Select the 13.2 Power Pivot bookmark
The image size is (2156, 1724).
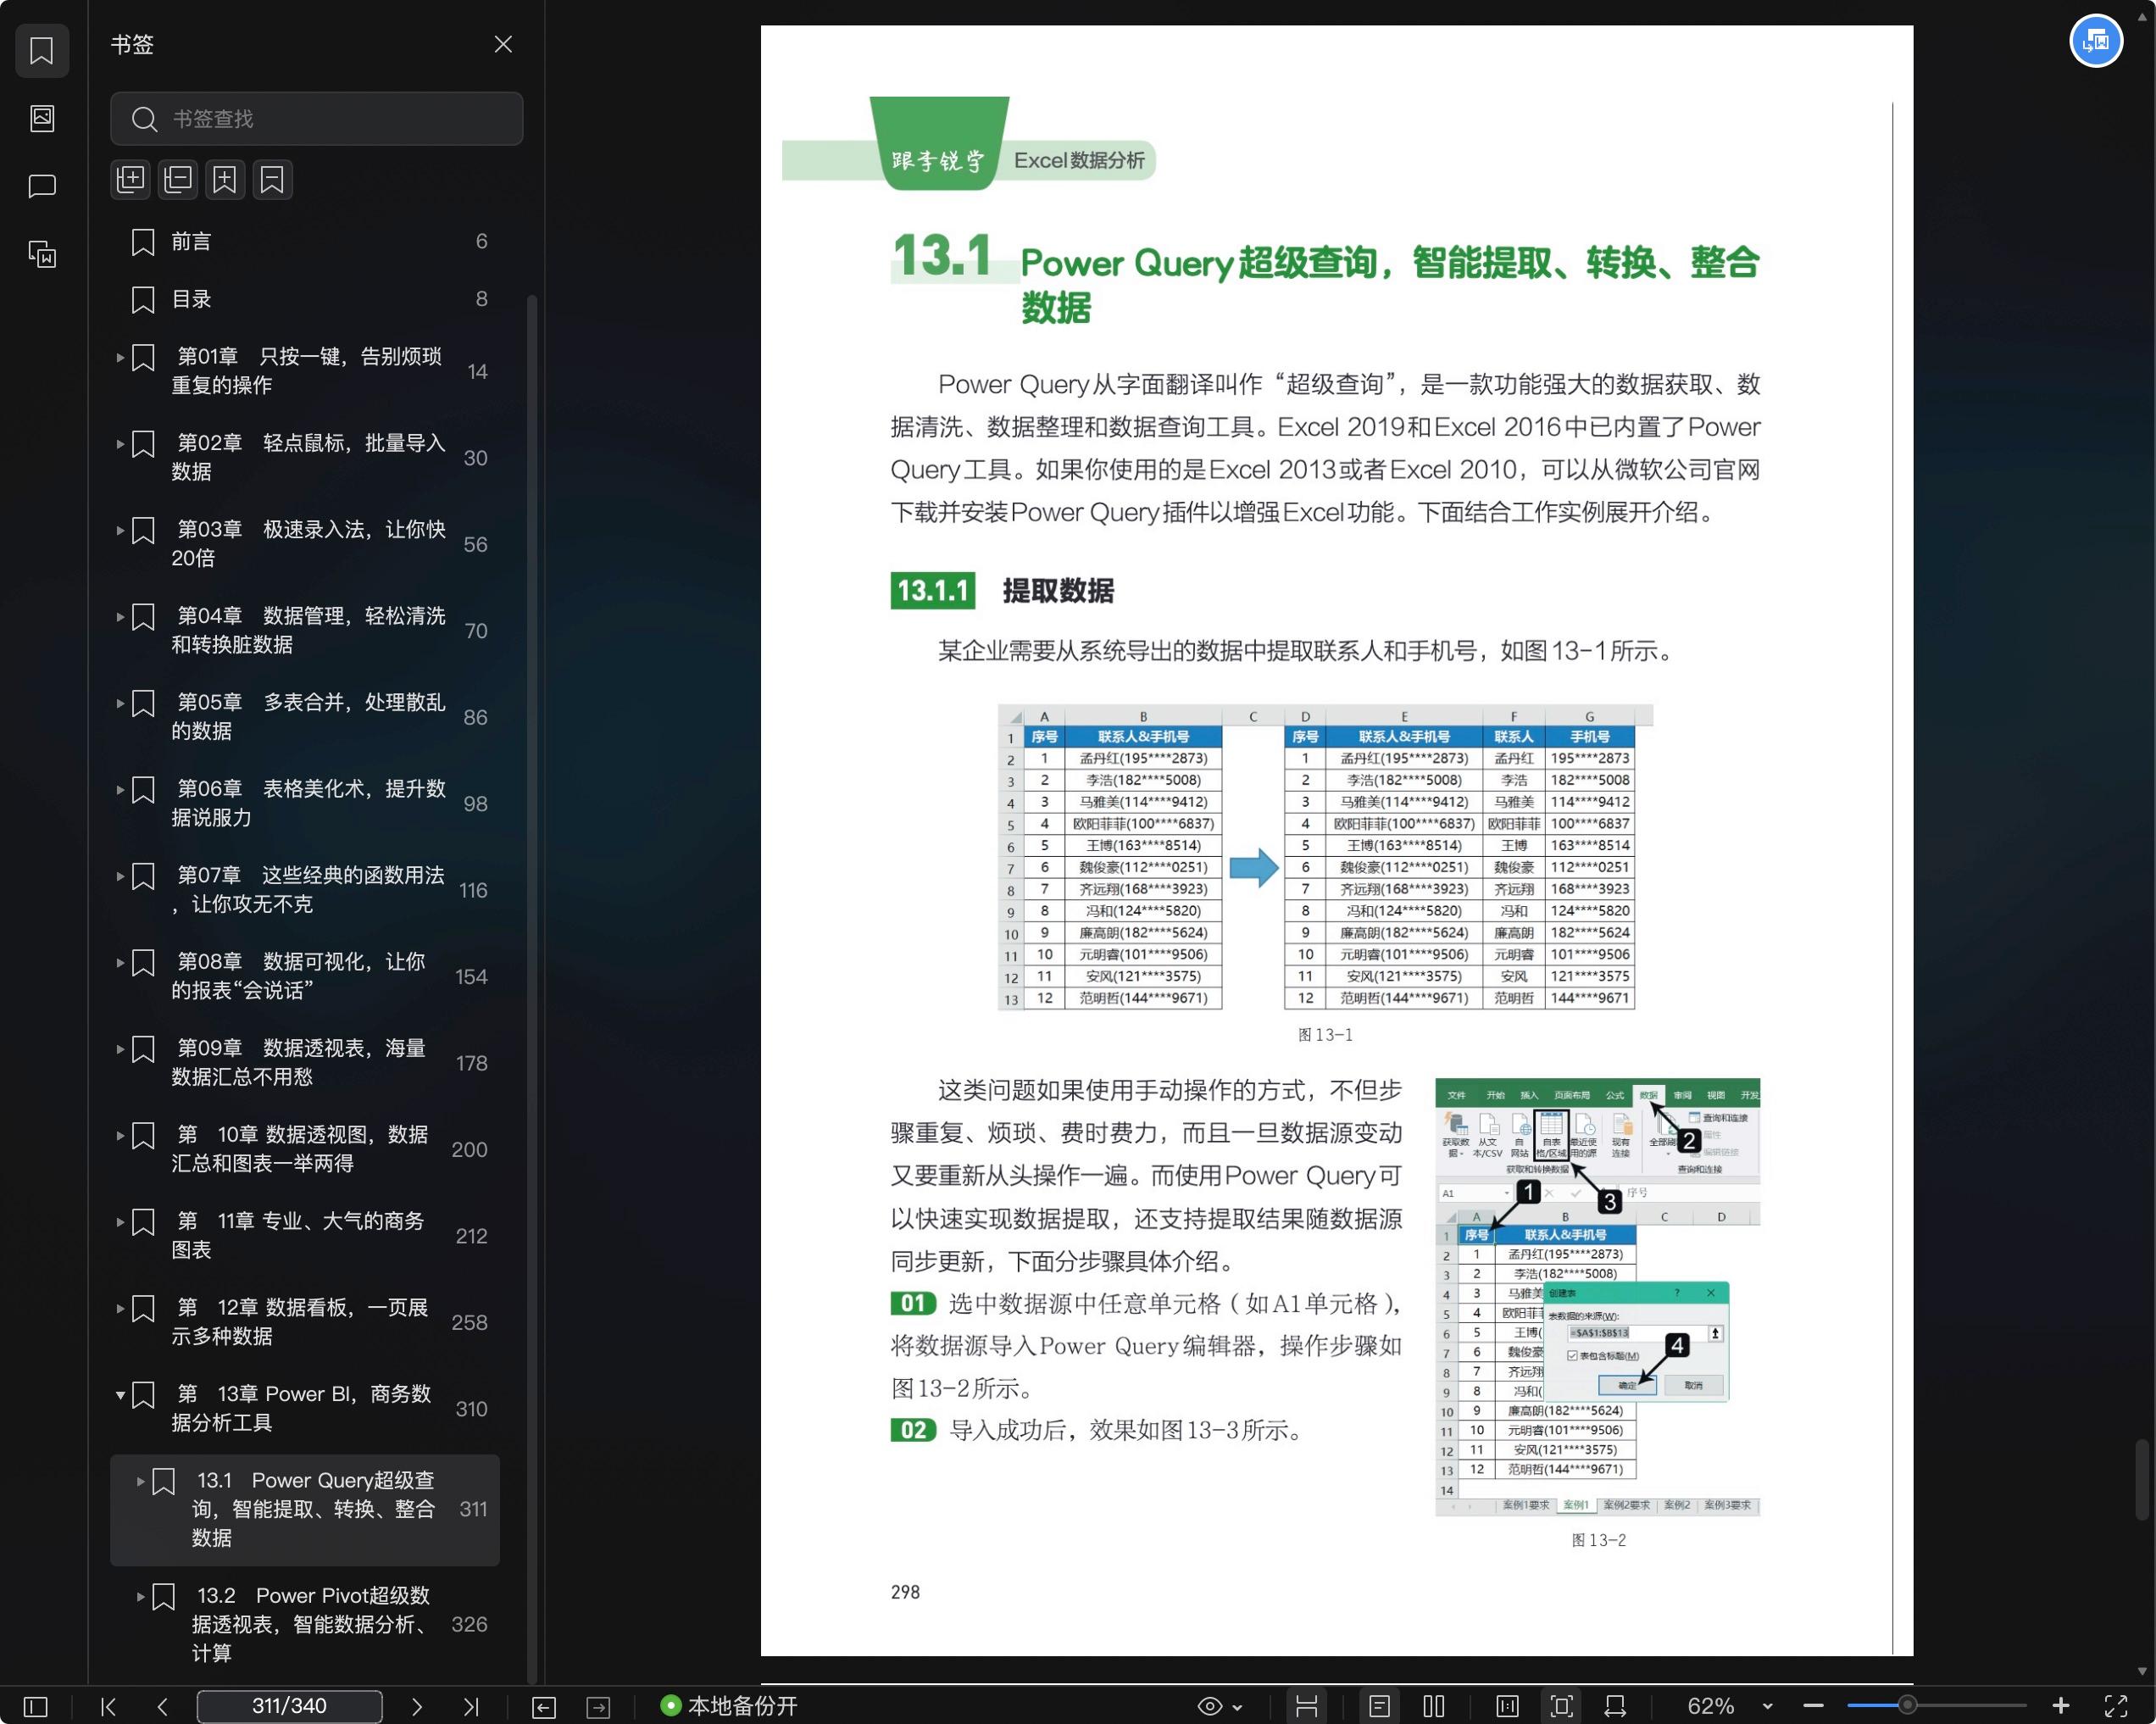pyautogui.click(x=305, y=1624)
